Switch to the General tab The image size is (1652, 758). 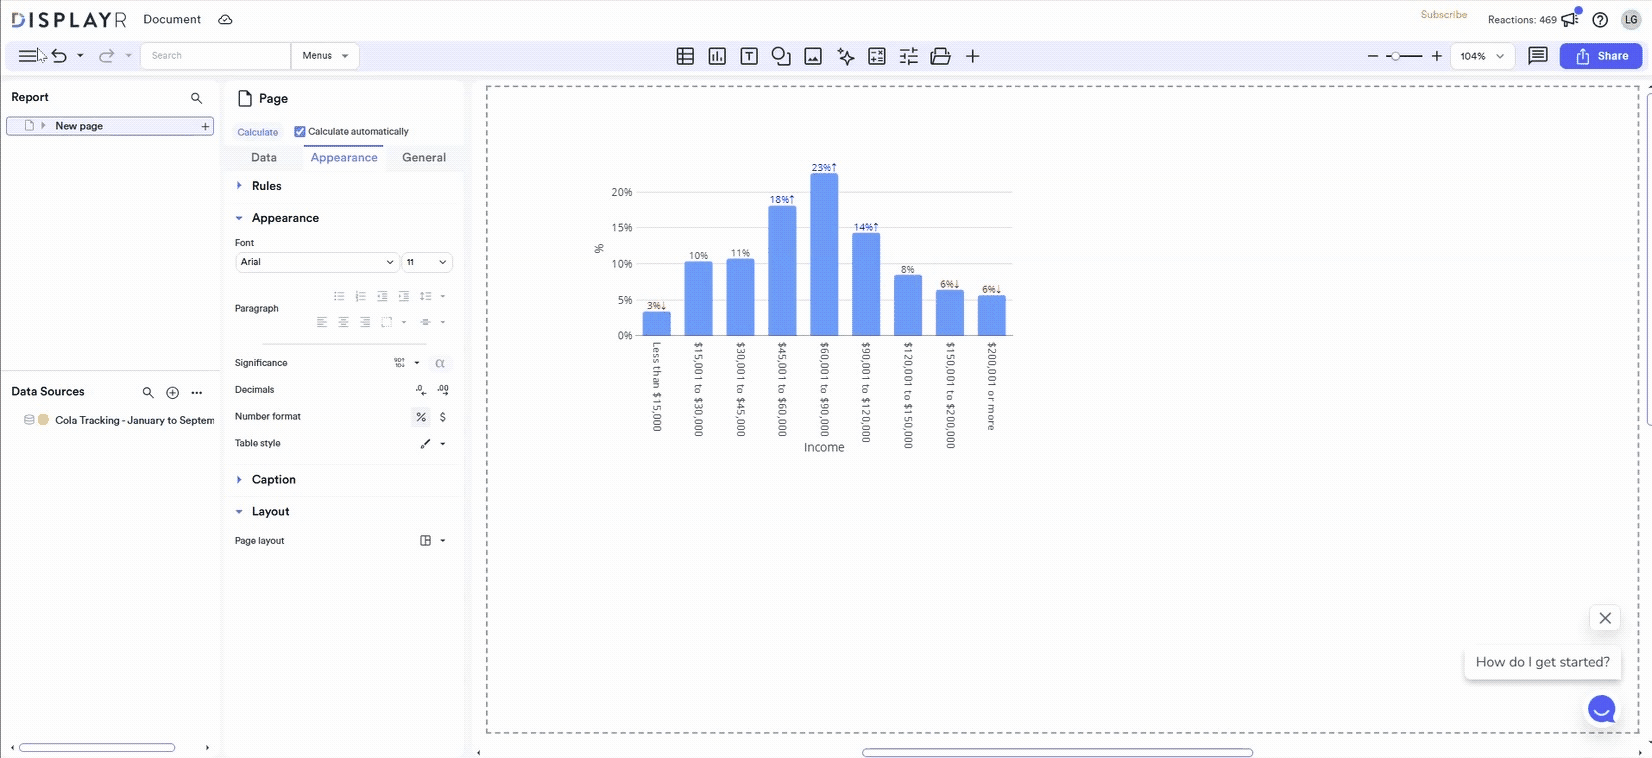coord(424,158)
